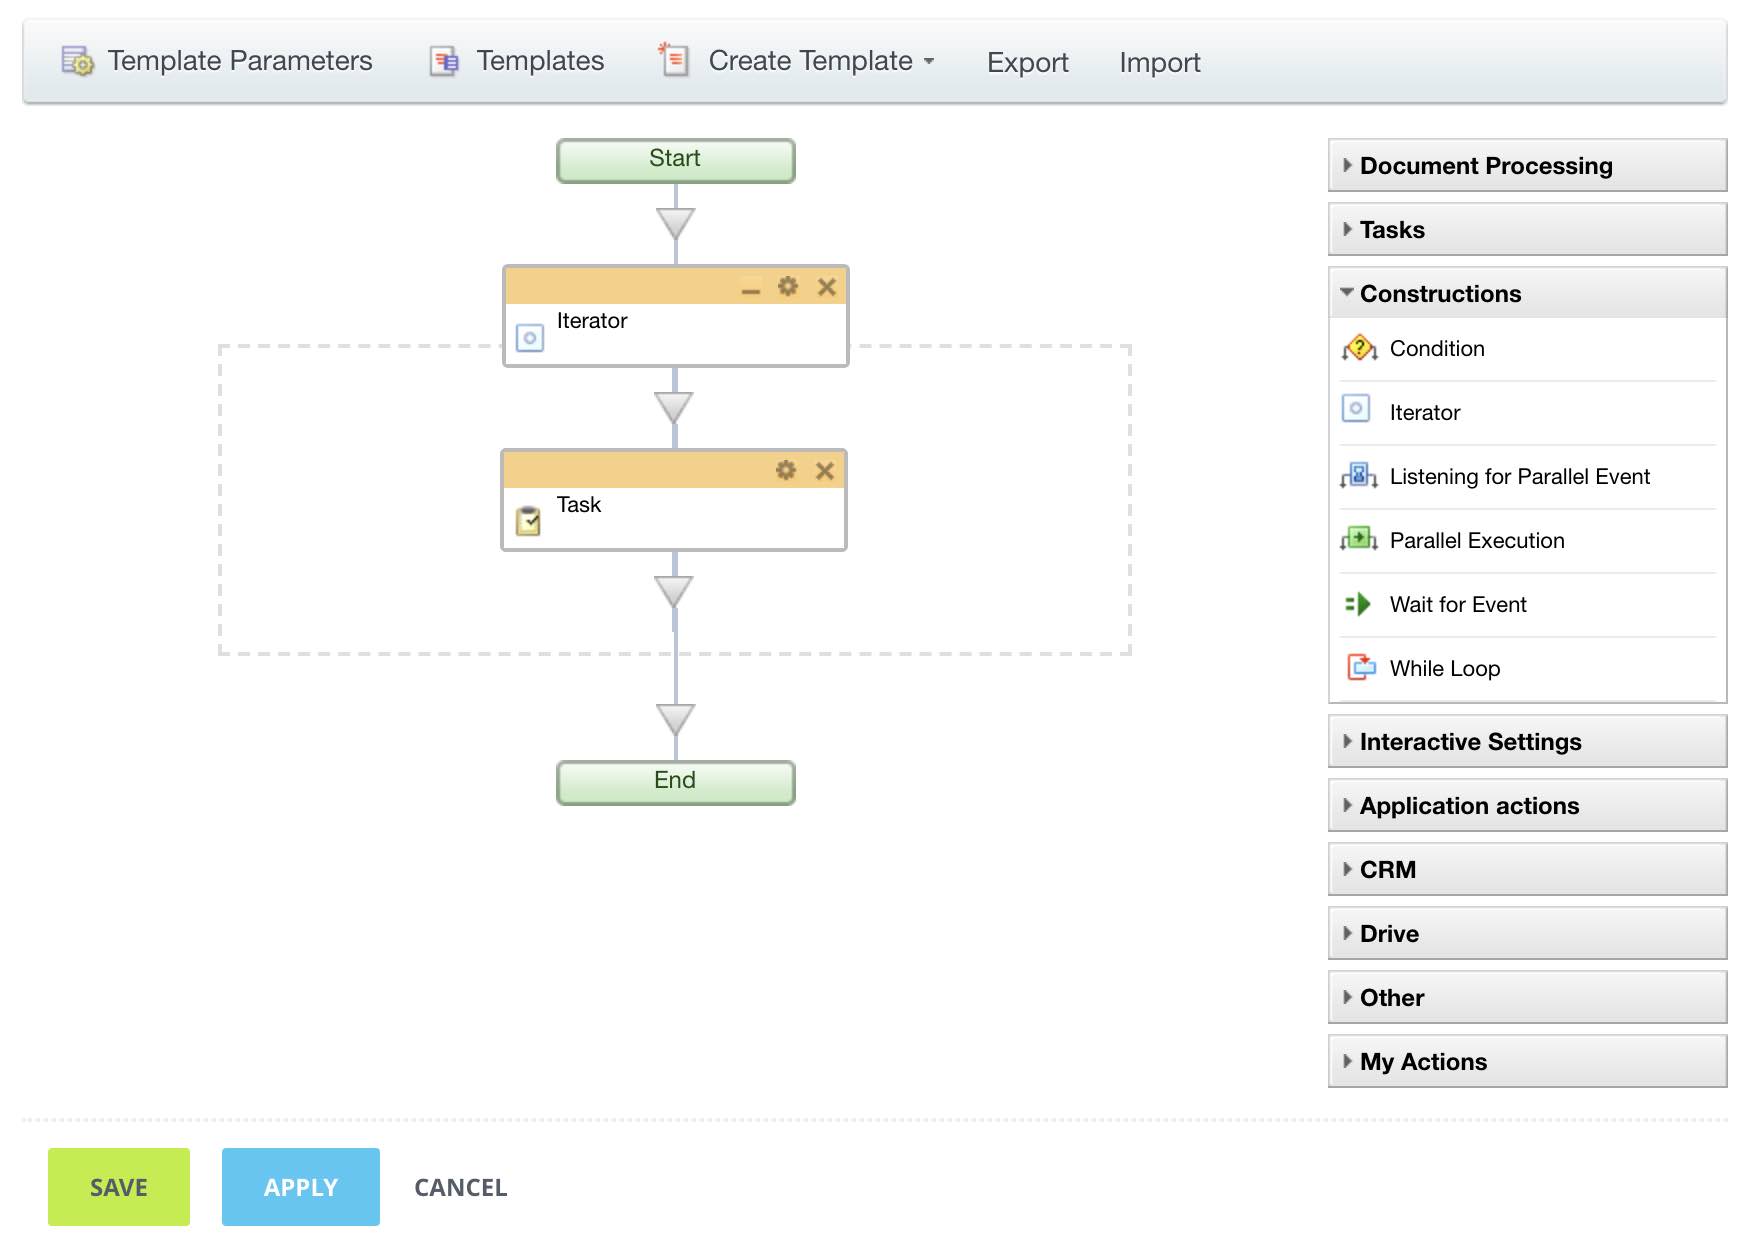Expand the Document Processing section
1750x1260 pixels.
point(1485,165)
